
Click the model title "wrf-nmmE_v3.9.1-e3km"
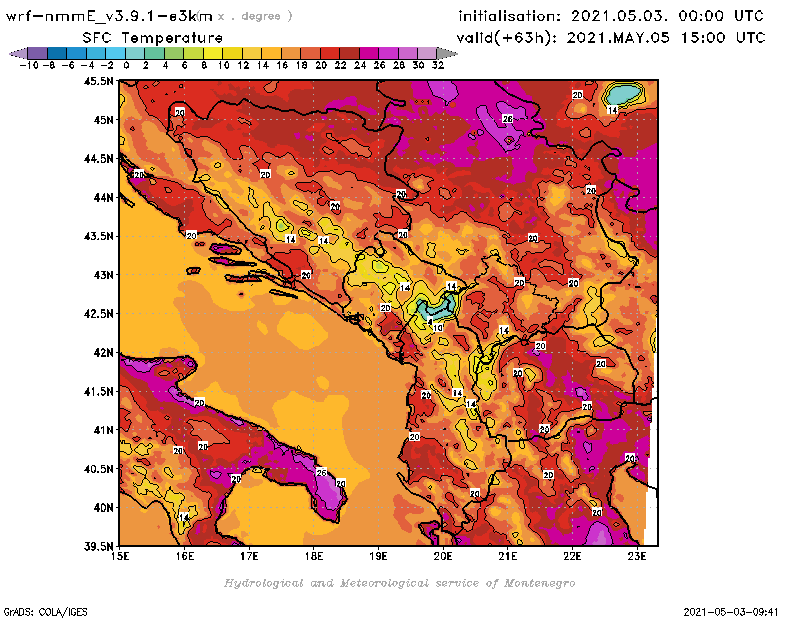[109, 16]
